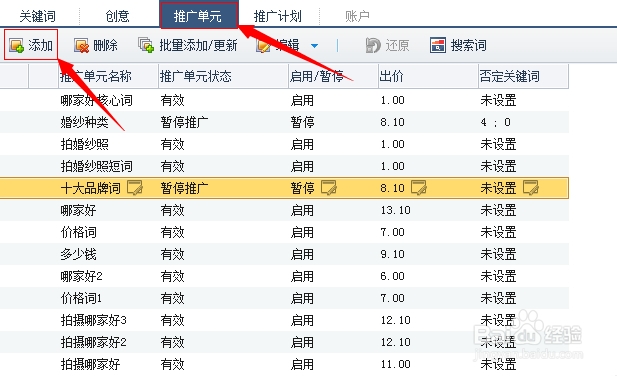
Task: Select the 十大品牌词 unit name
Action: (91, 188)
